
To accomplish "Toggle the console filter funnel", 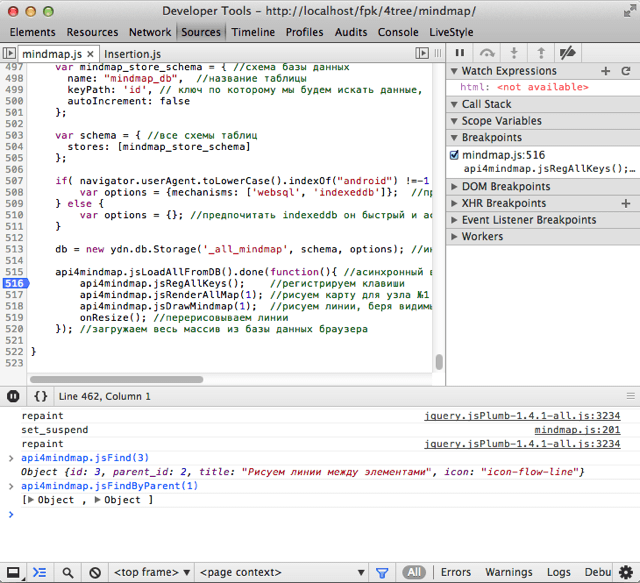I will click(x=381, y=573).
